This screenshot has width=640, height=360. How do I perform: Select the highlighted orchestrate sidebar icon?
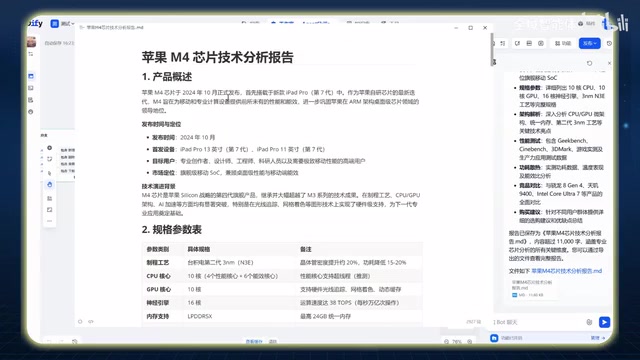click(31, 76)
